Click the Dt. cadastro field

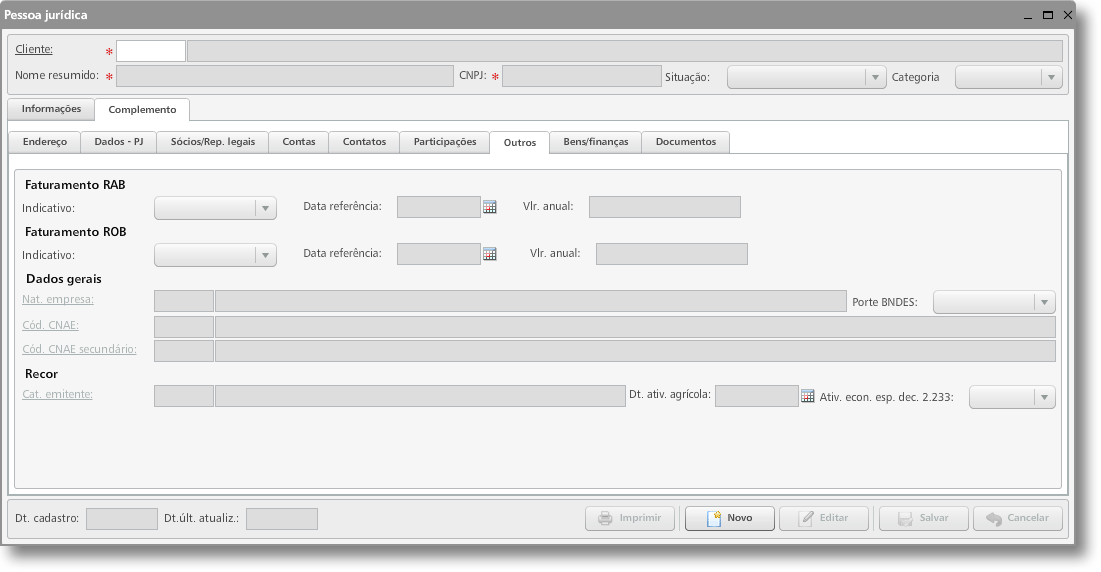pos(122,519)
